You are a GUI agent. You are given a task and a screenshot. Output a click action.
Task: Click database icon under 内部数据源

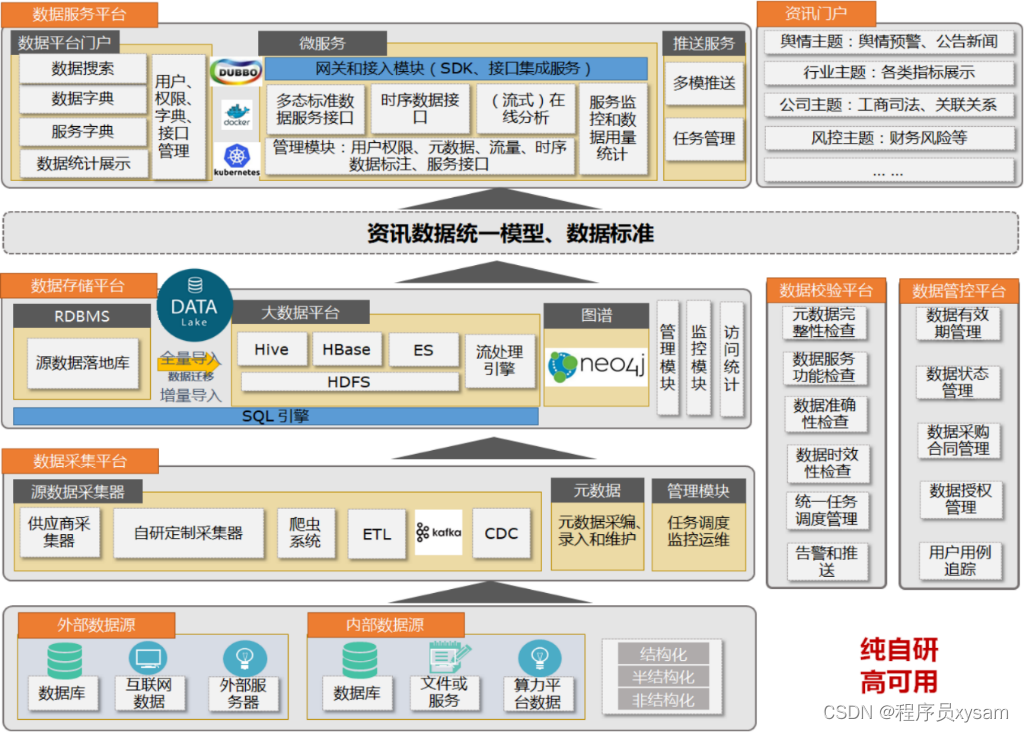coord(360,660)
